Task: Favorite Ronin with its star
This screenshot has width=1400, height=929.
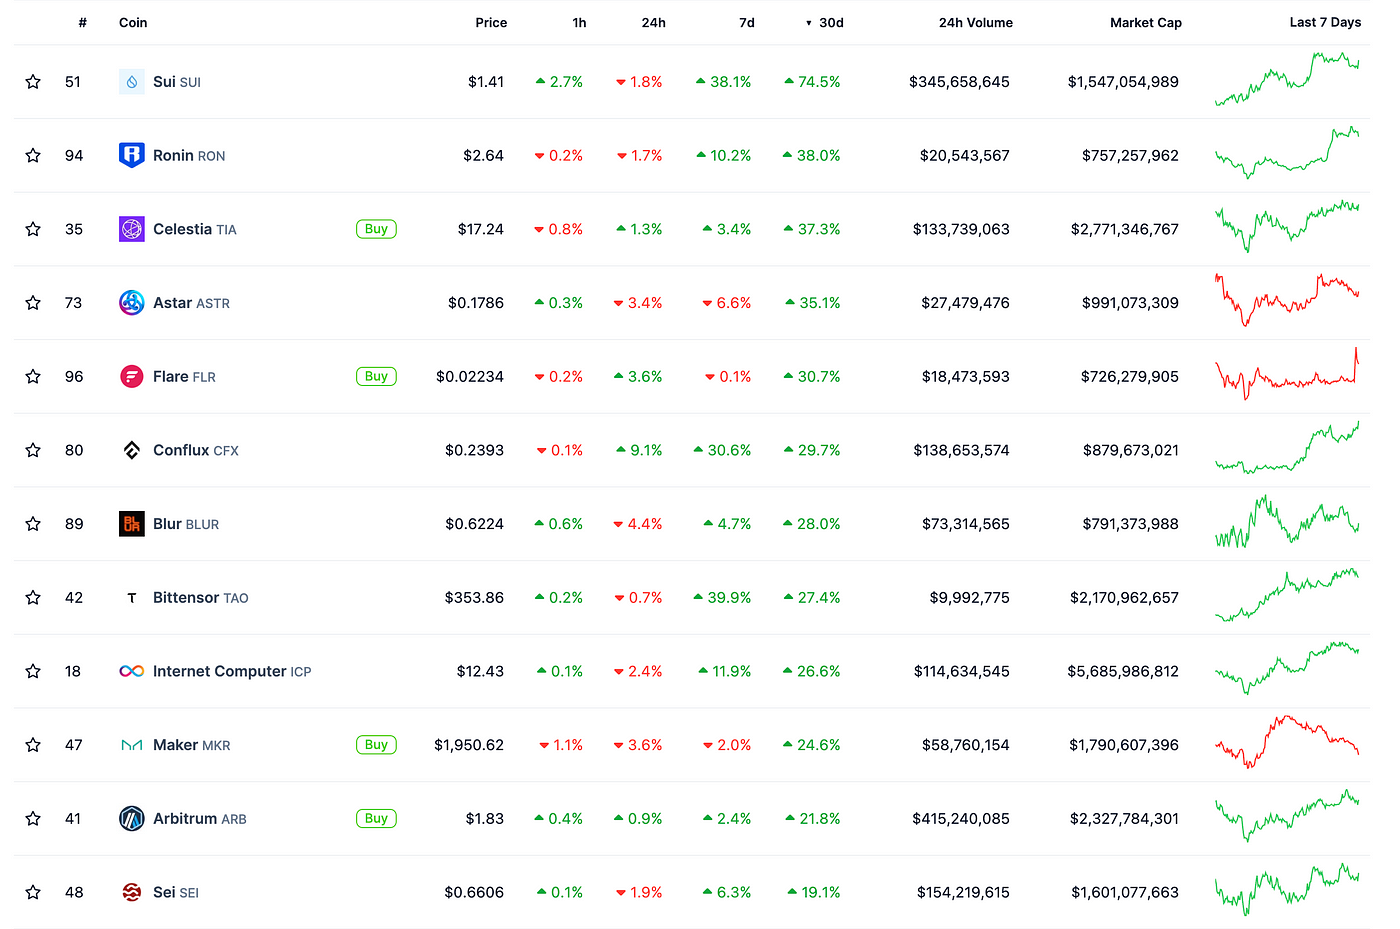Action: [x=33, y=155]
